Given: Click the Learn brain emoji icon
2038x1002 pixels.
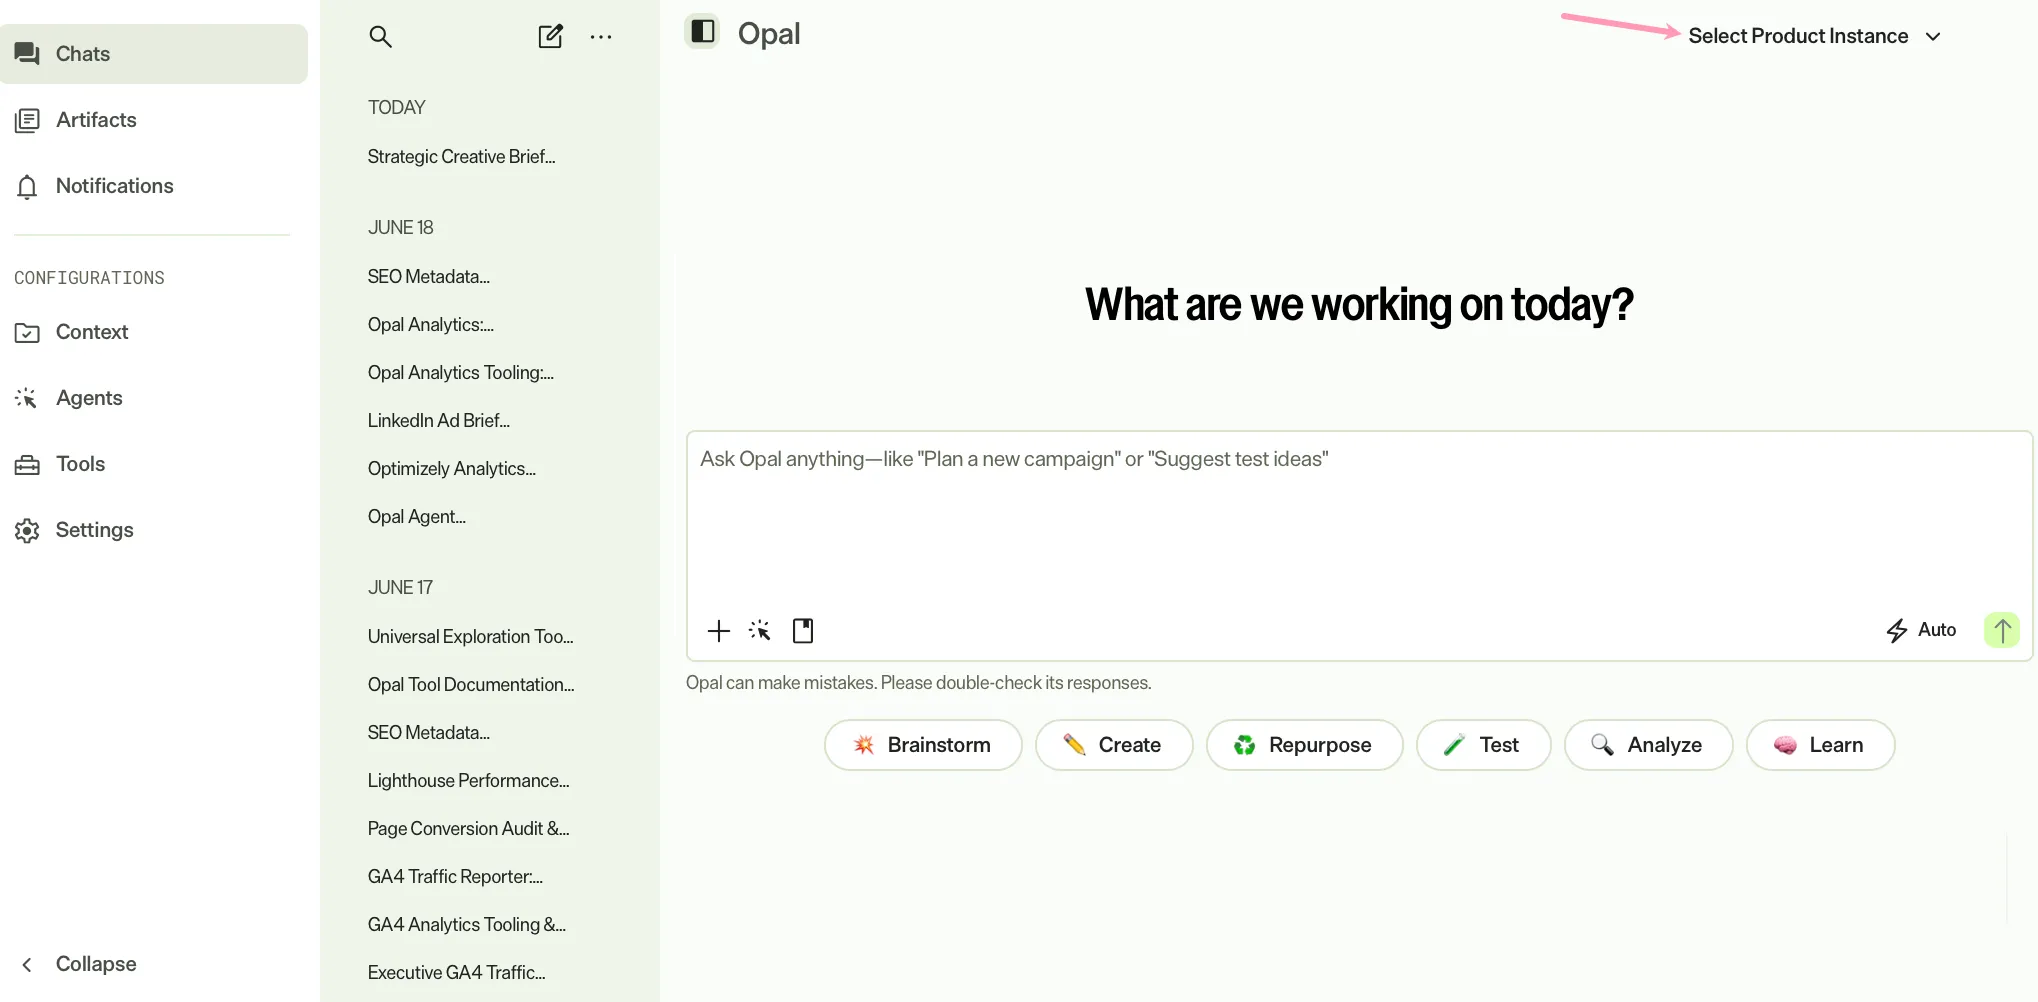Looking at the screenshot, I should click(1785, 745).
